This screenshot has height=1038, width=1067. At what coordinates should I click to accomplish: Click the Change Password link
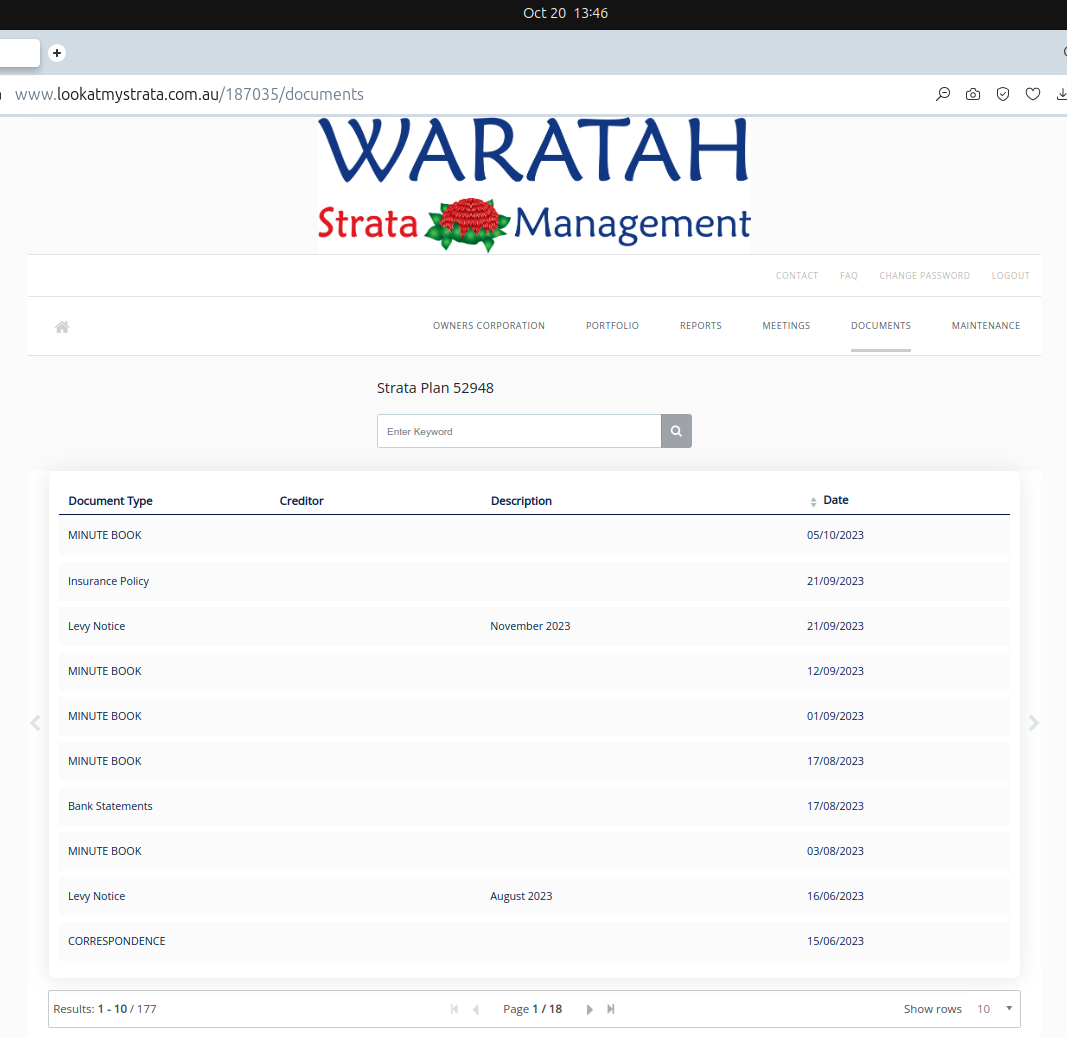click(924, 276)
